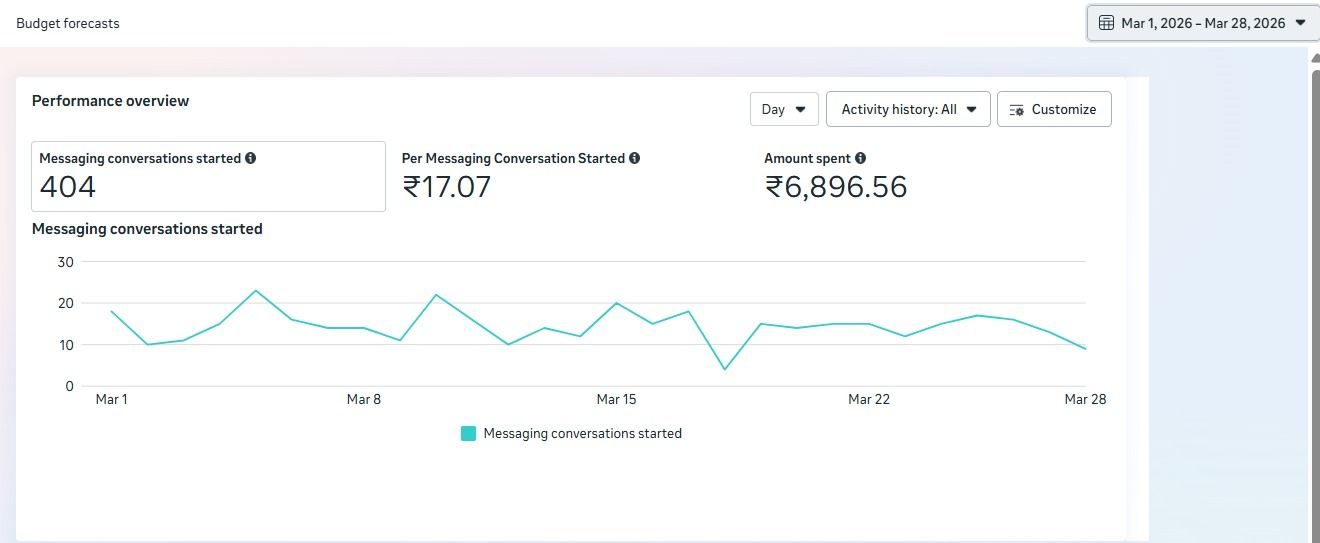Click the Mar 28 axis label

point(1085,399)
